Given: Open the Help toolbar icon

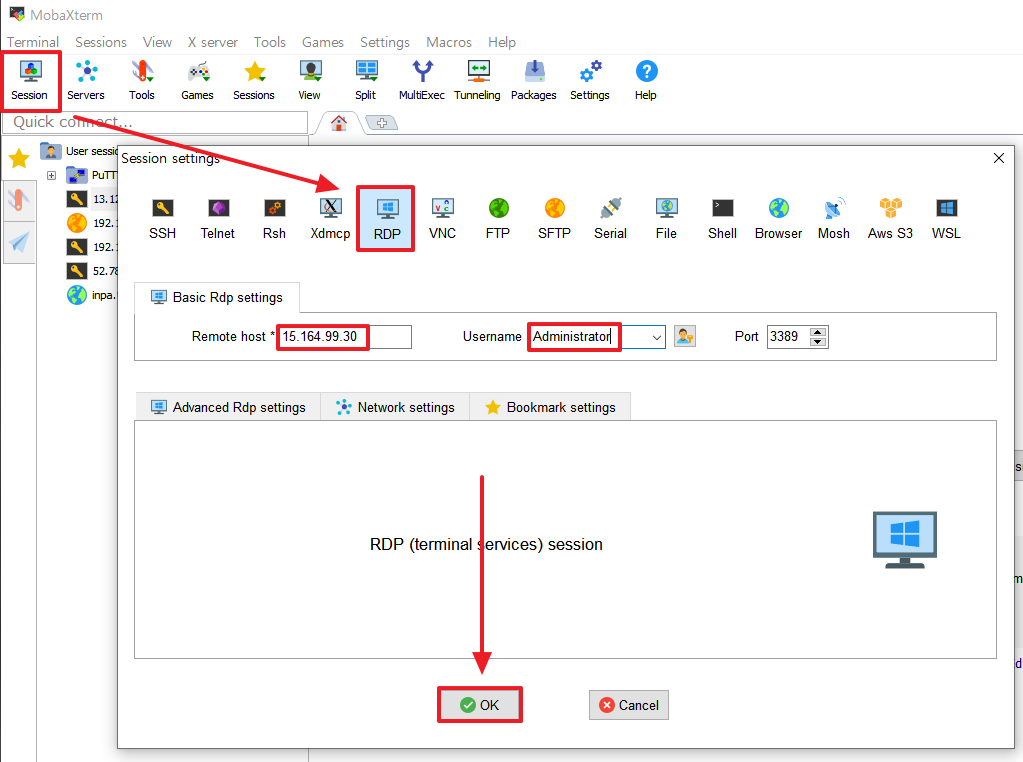Looking at the screenshot, I should click(x=646, y=80).
